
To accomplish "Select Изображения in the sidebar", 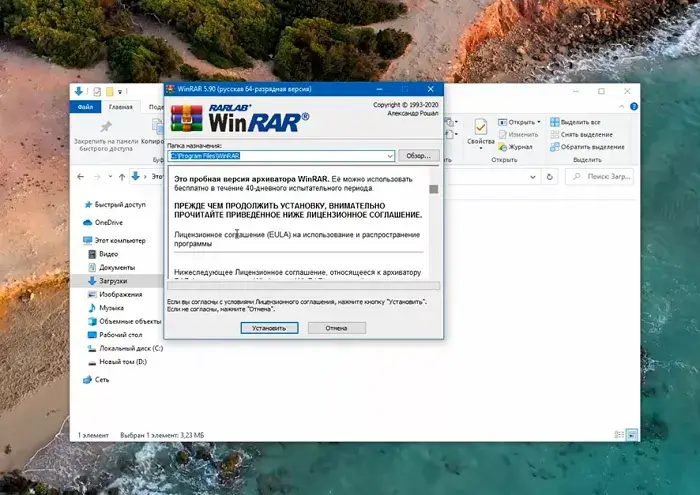I will pyautogui.click(x=115, y=294).
